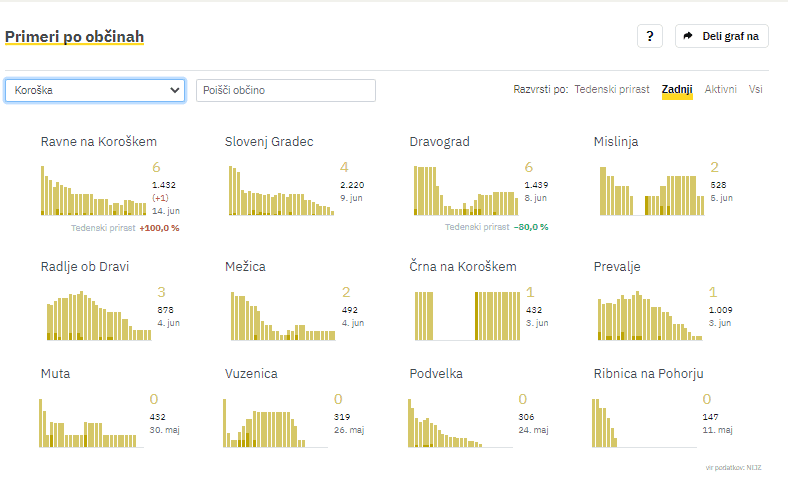Click the 'Deli graf na' share button

point(730,36)
